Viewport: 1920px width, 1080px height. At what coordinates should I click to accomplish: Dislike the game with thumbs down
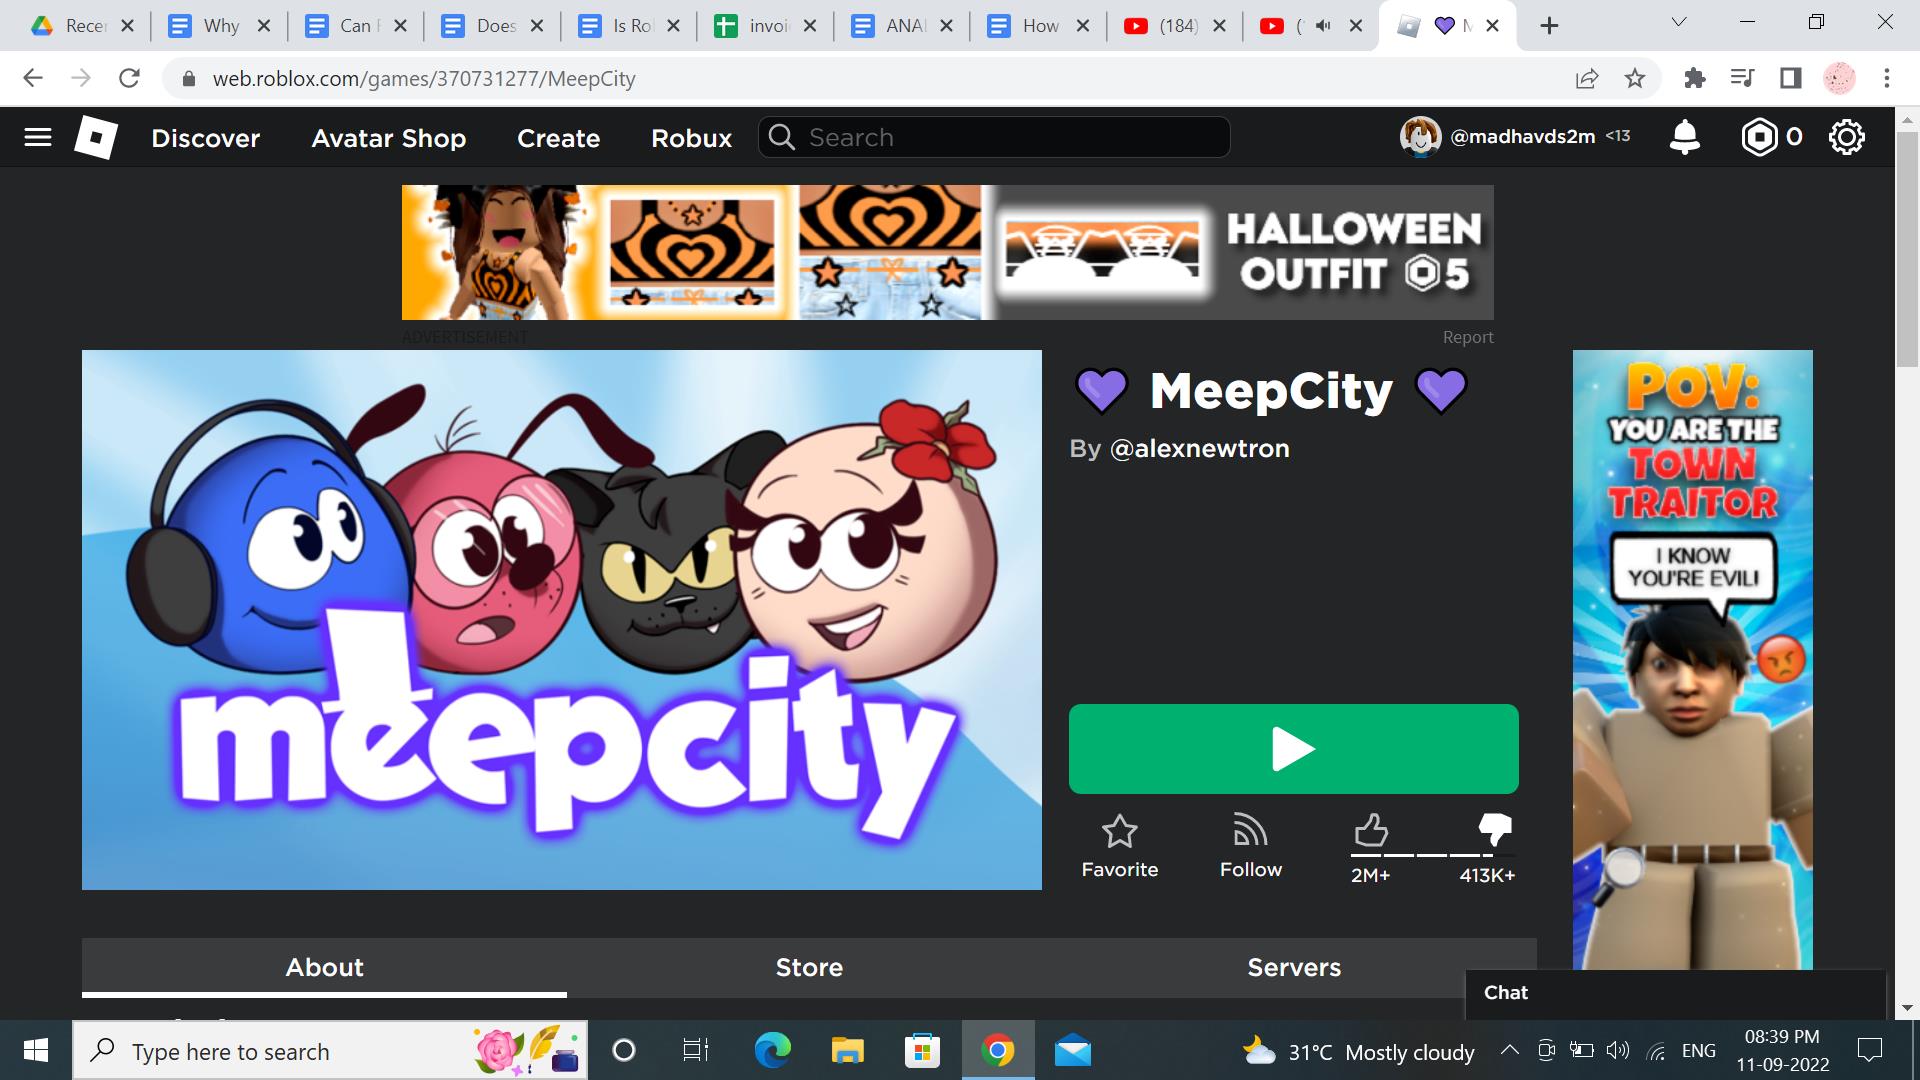1495,830
